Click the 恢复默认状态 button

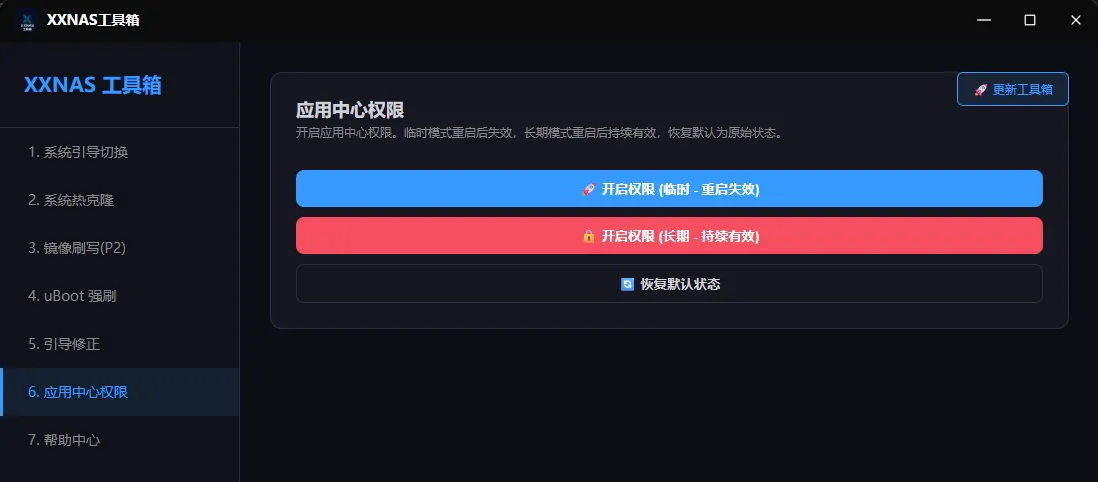tap(669, 284)
